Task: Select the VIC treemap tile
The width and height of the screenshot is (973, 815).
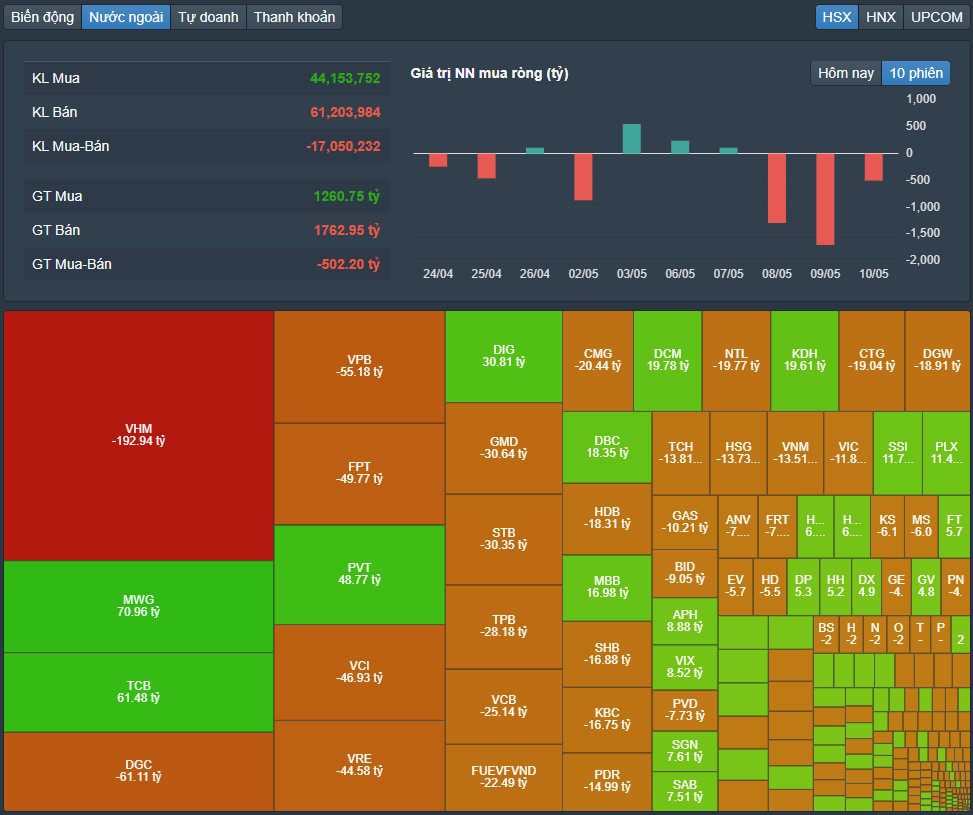Action: click(848, 453)
